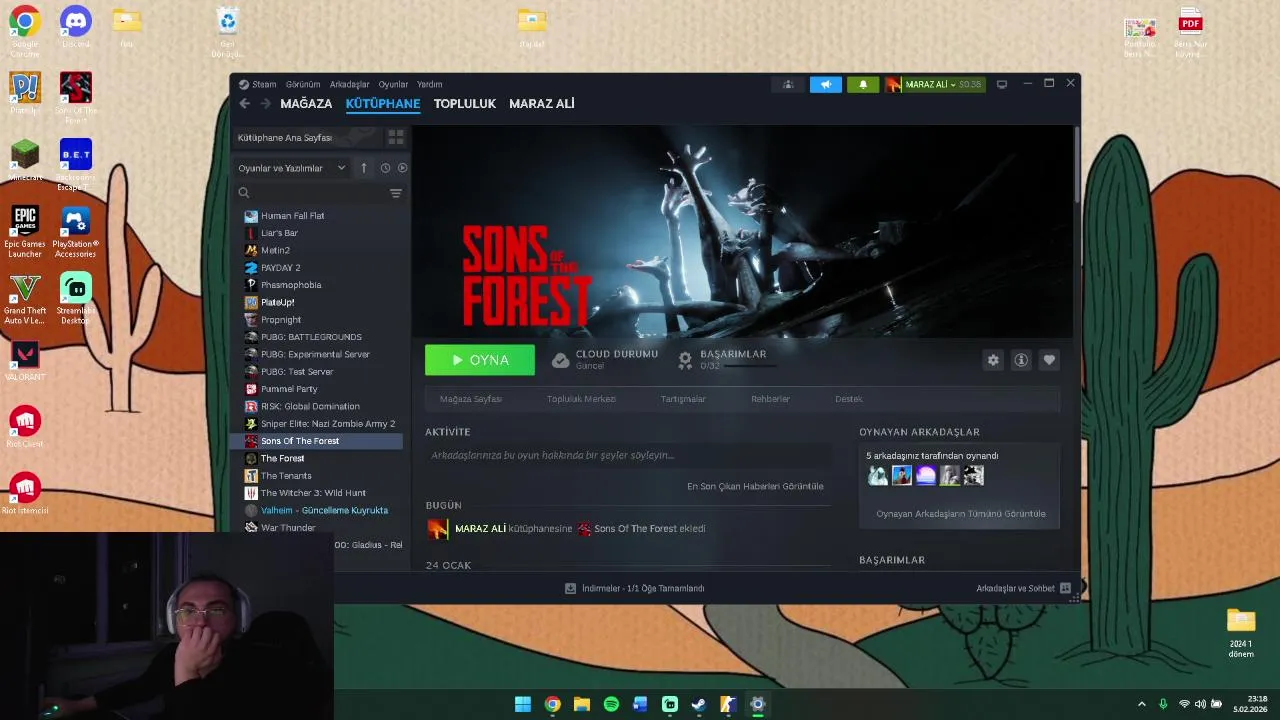Open Steam icon on the taskbar
This screenshot has height=720, width=1280.
pyautogui.click(x=699, y=704)
